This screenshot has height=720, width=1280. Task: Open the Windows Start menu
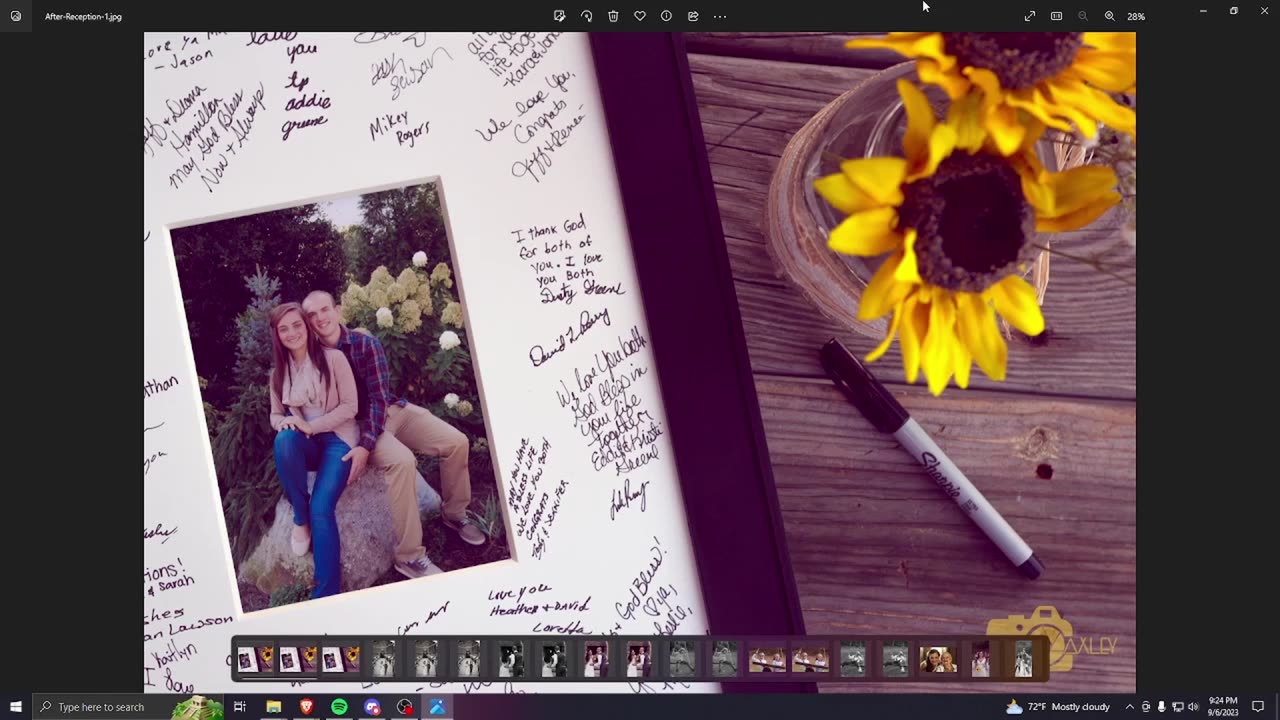tap(16, 707)
